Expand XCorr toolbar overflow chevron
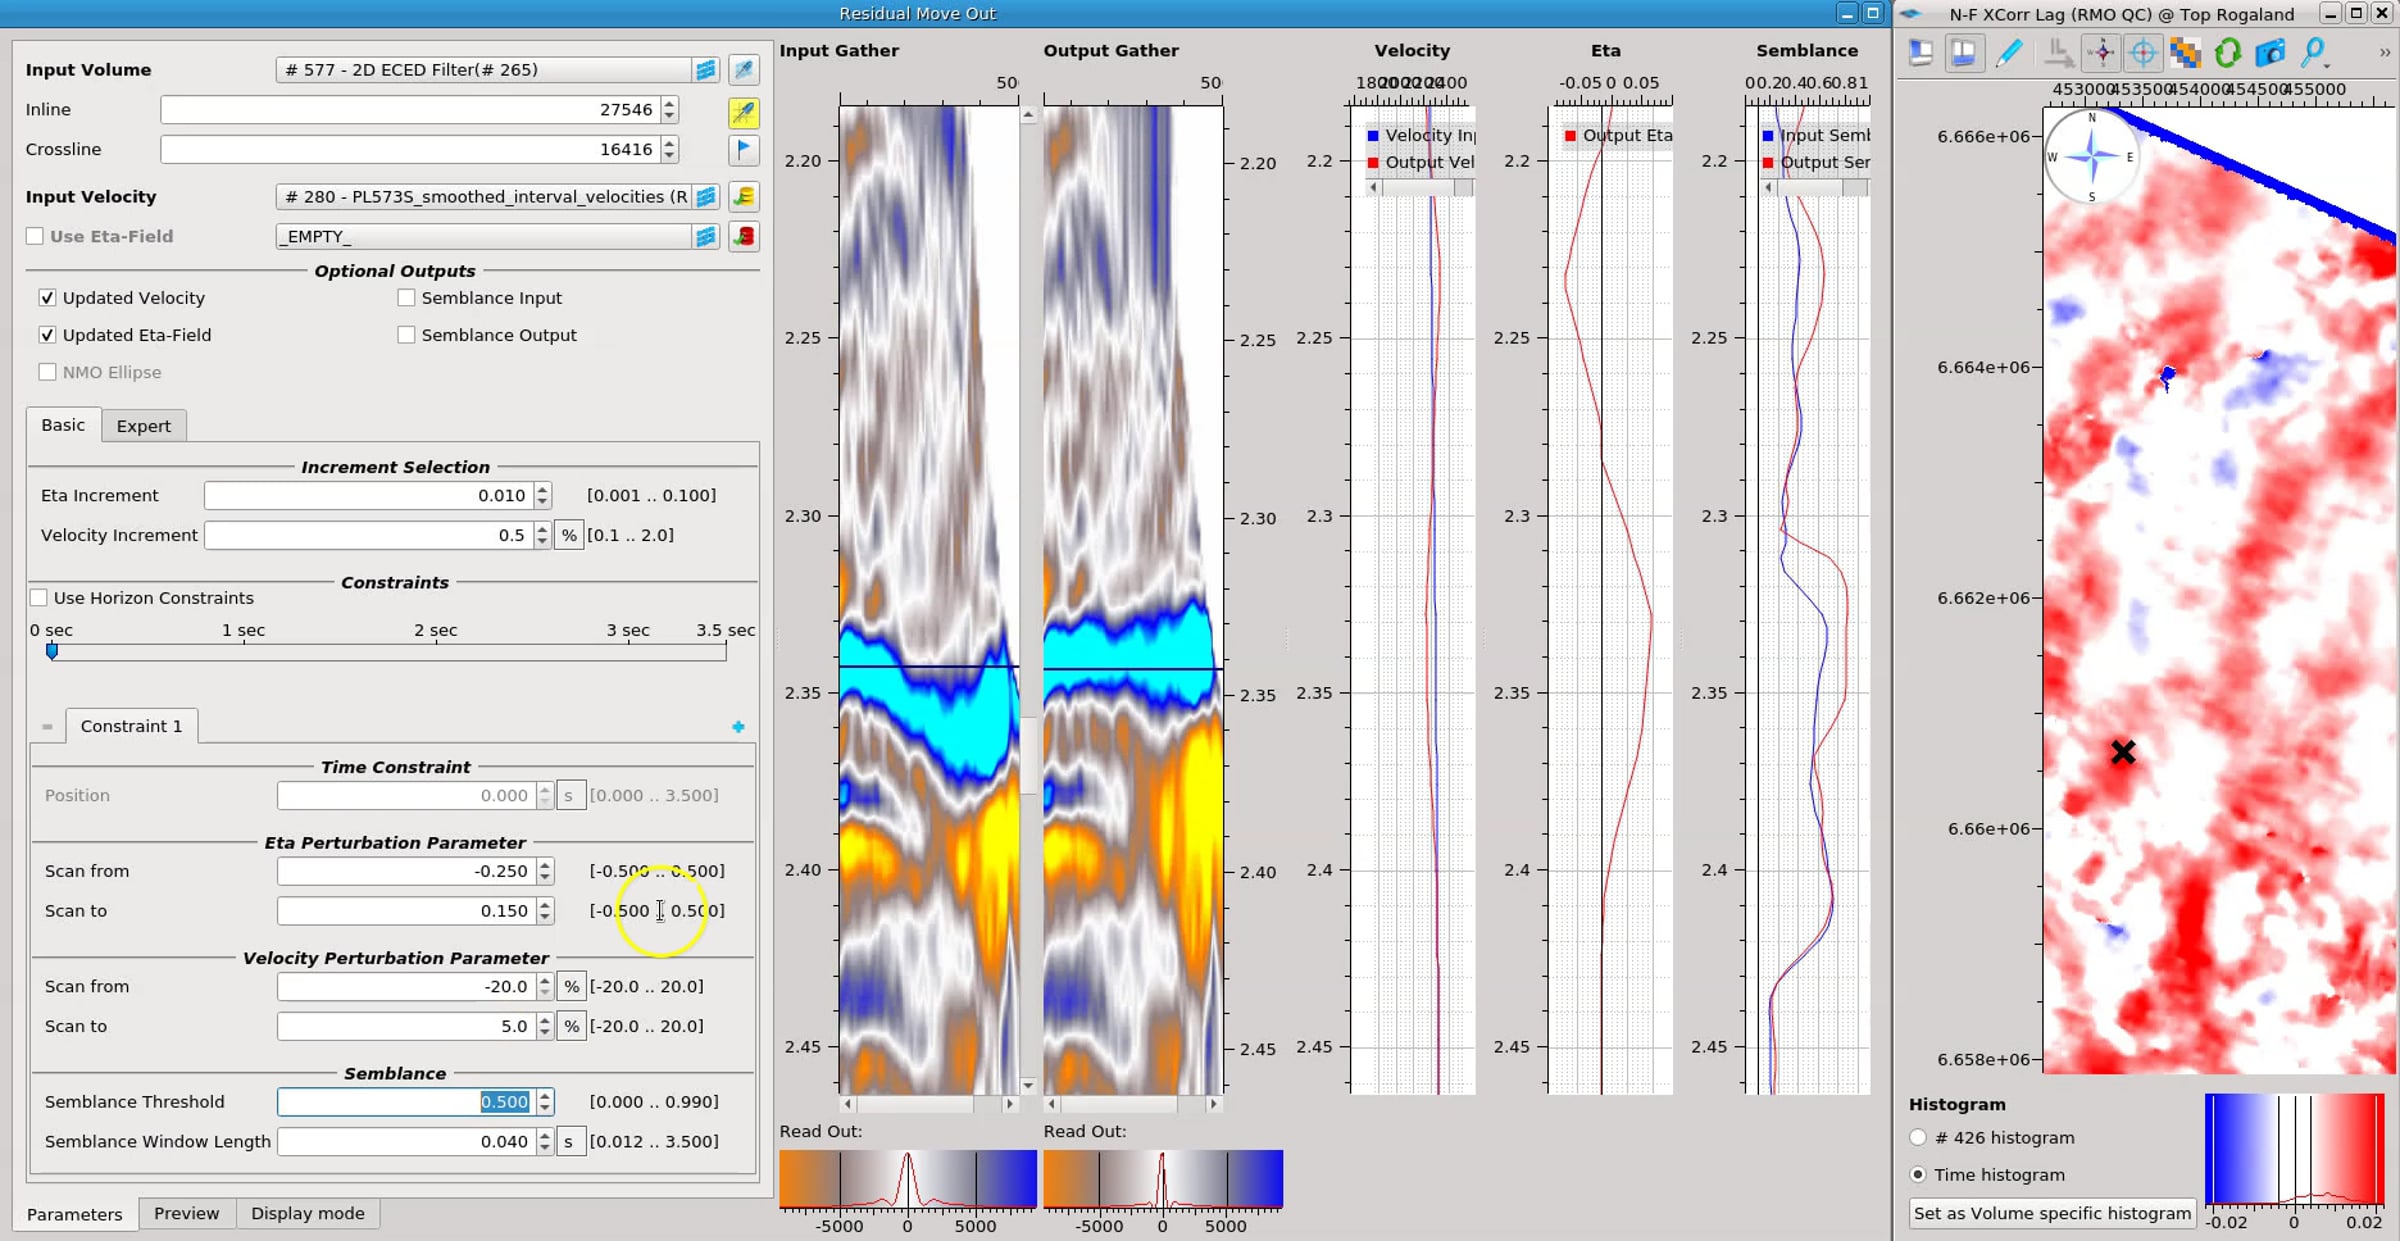 (2384, 52)
